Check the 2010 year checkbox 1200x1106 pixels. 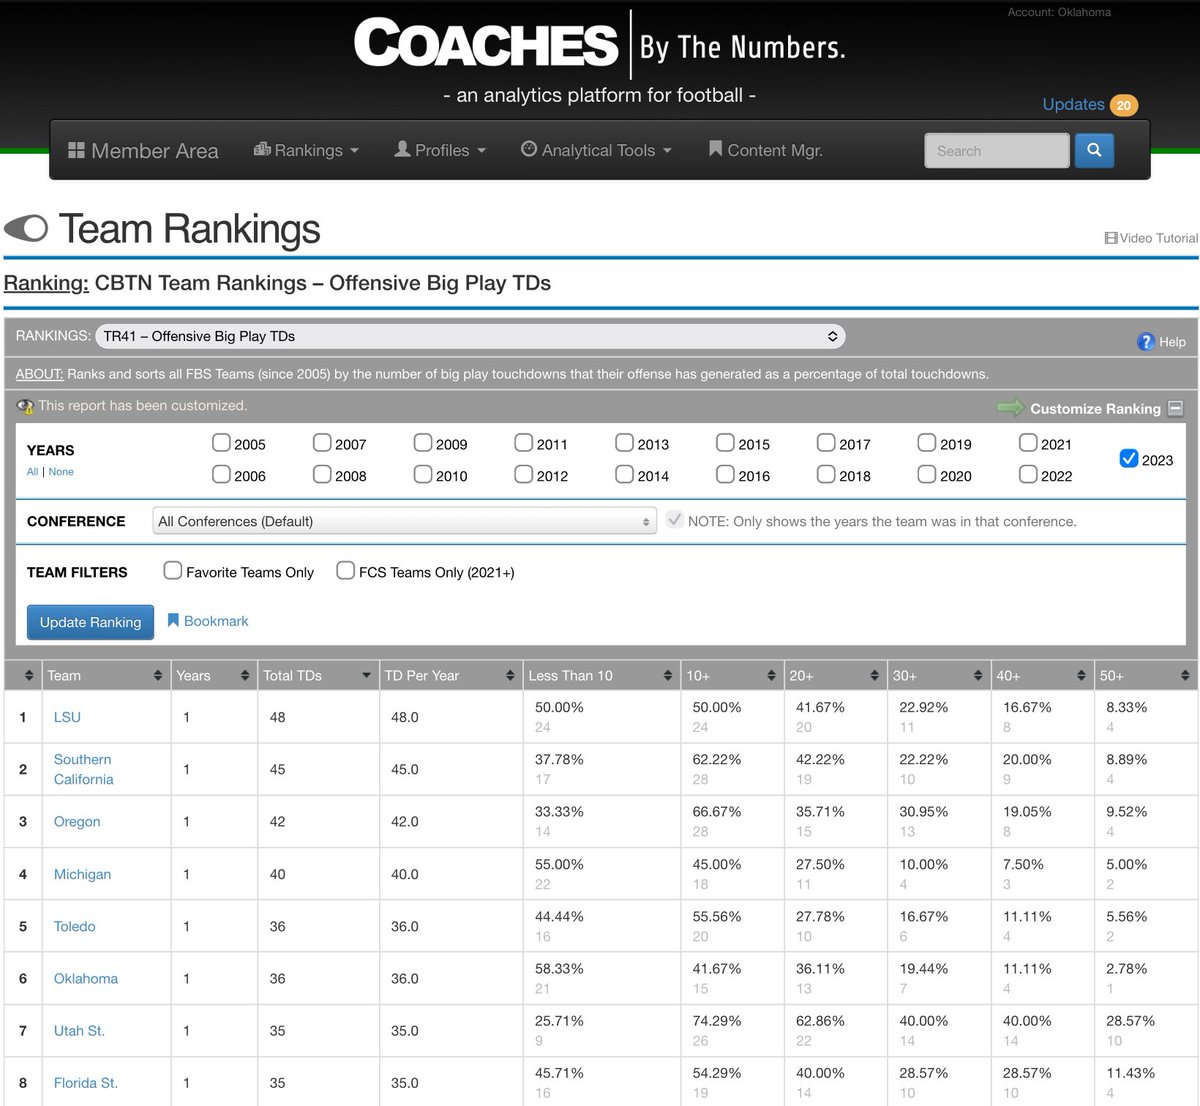pyautogui.click(x=423, y=474)
